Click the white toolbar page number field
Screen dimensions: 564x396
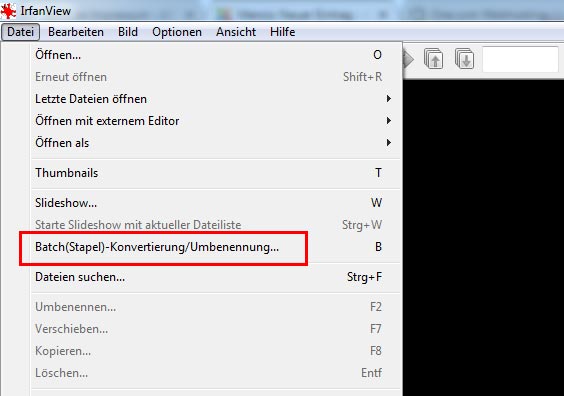[520, 59]
